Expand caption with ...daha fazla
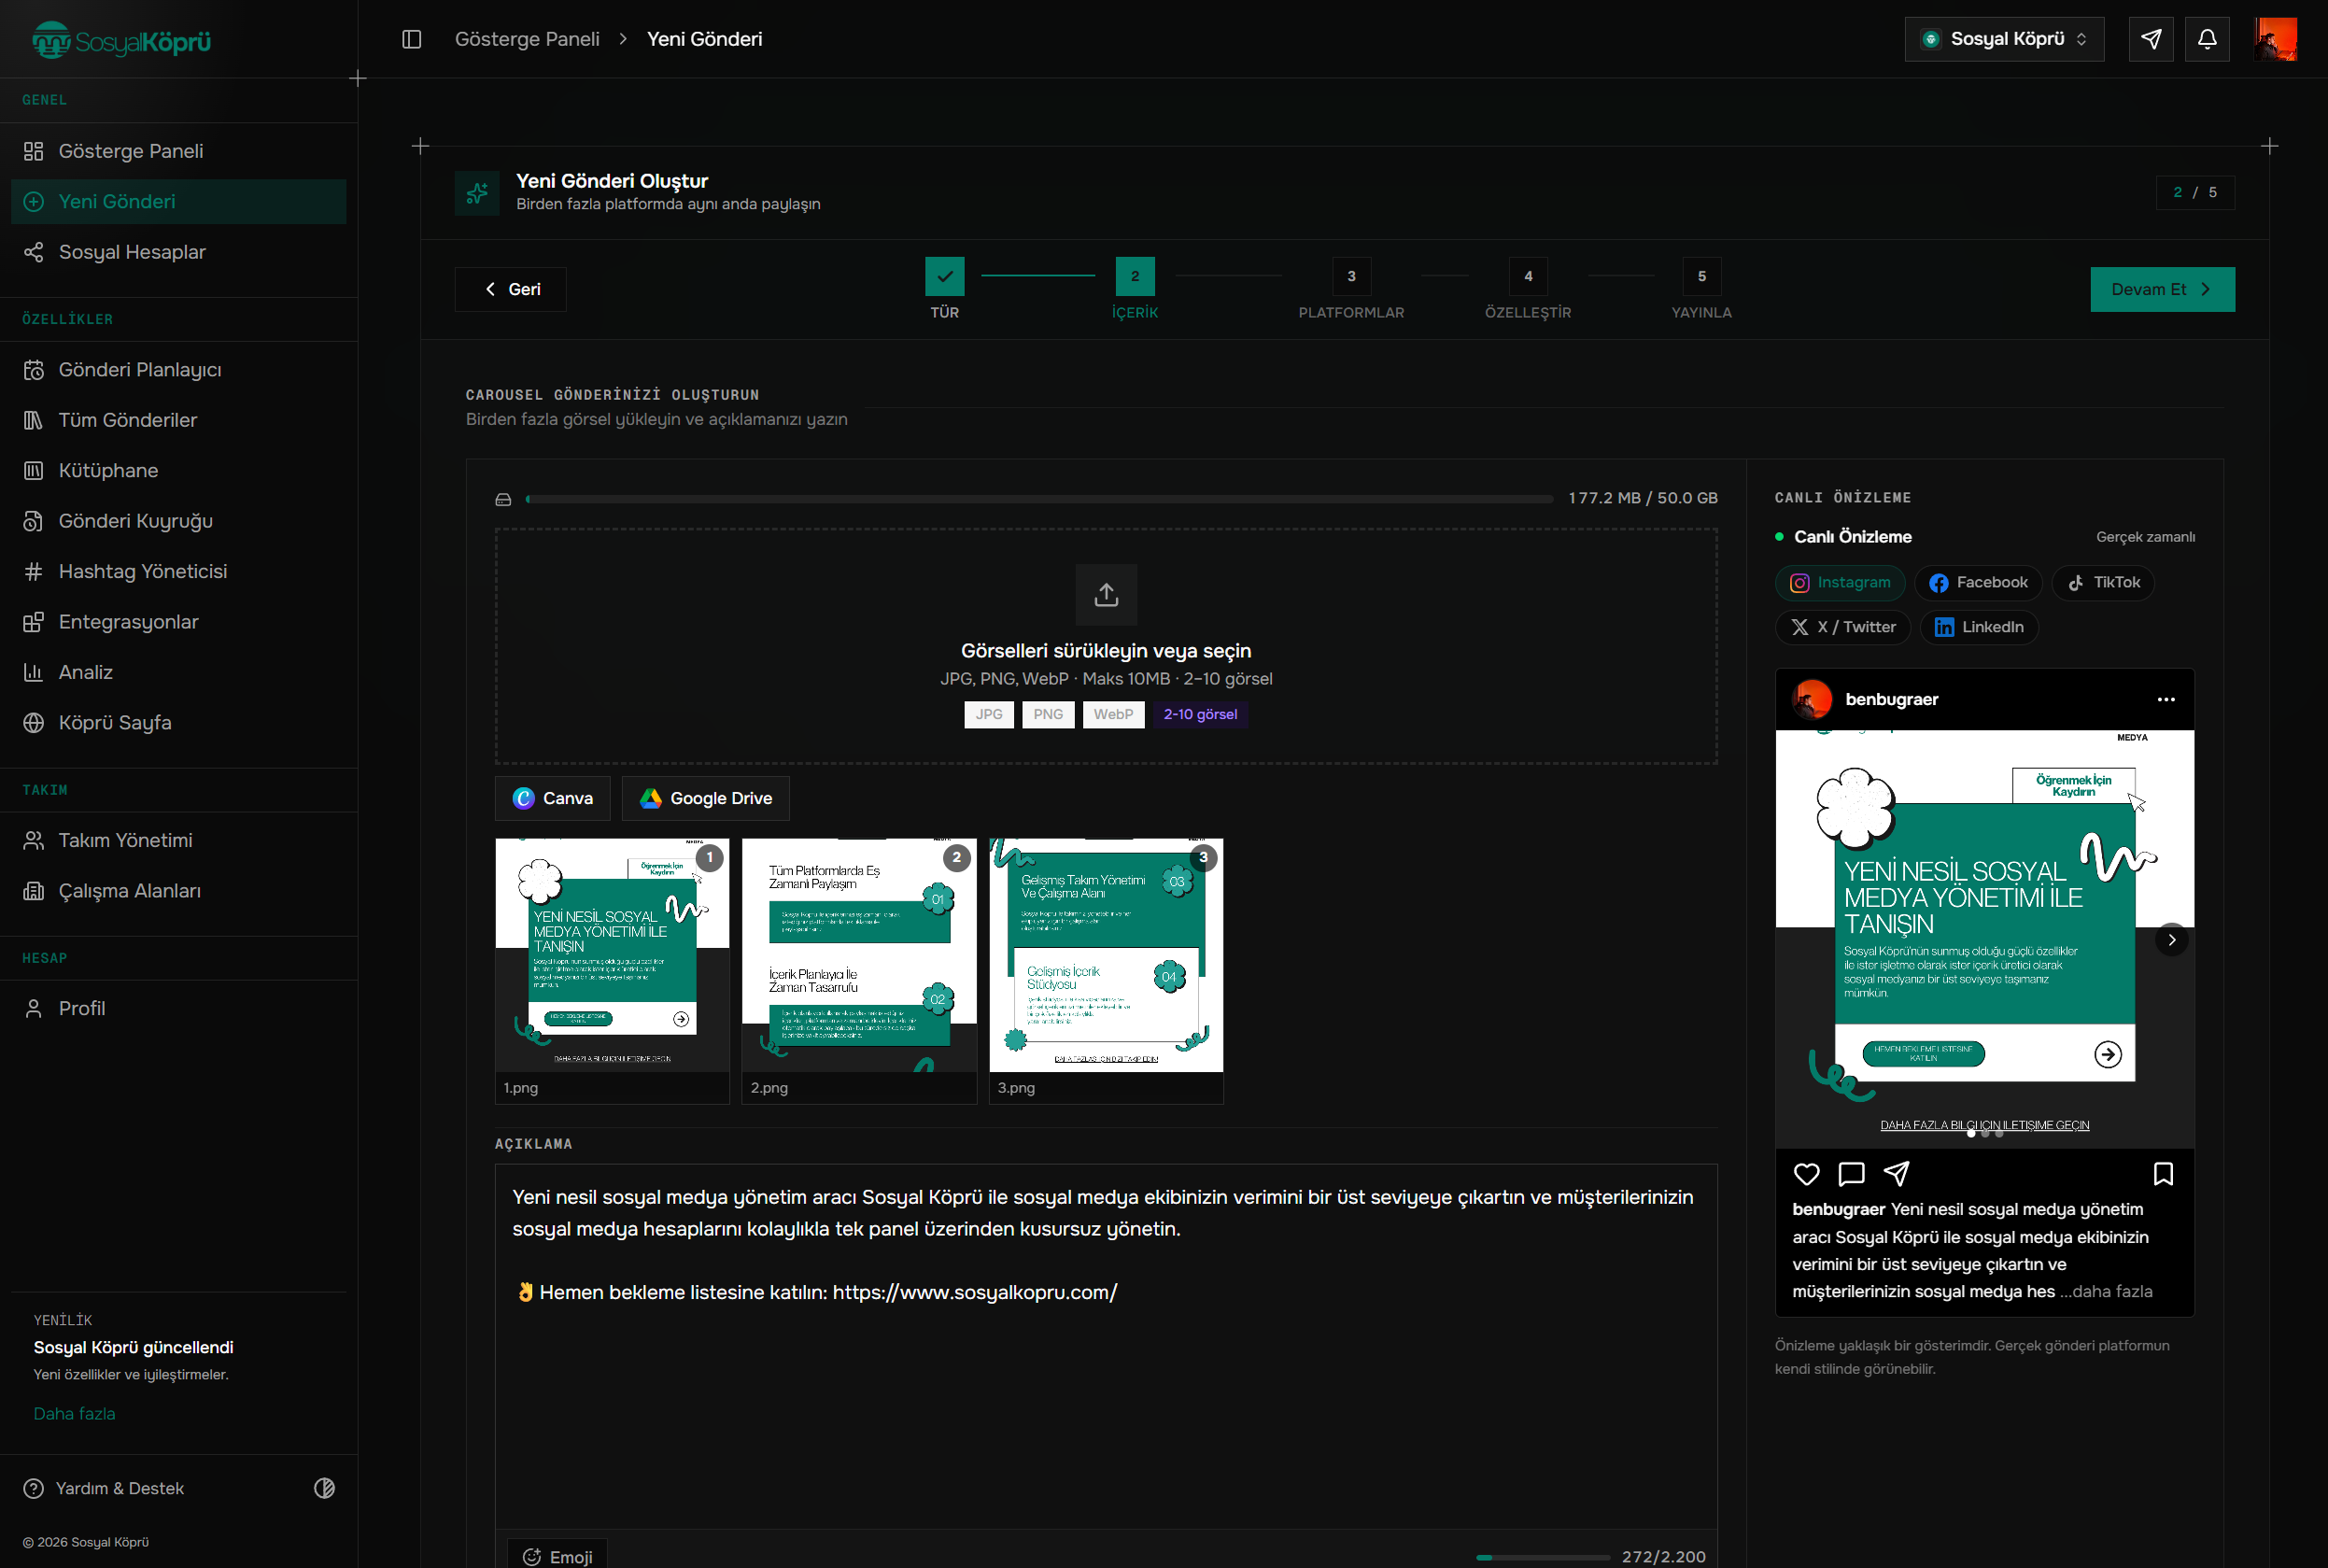The width and height of the screenshot is (2328, 1568). pos(2105,1291)
